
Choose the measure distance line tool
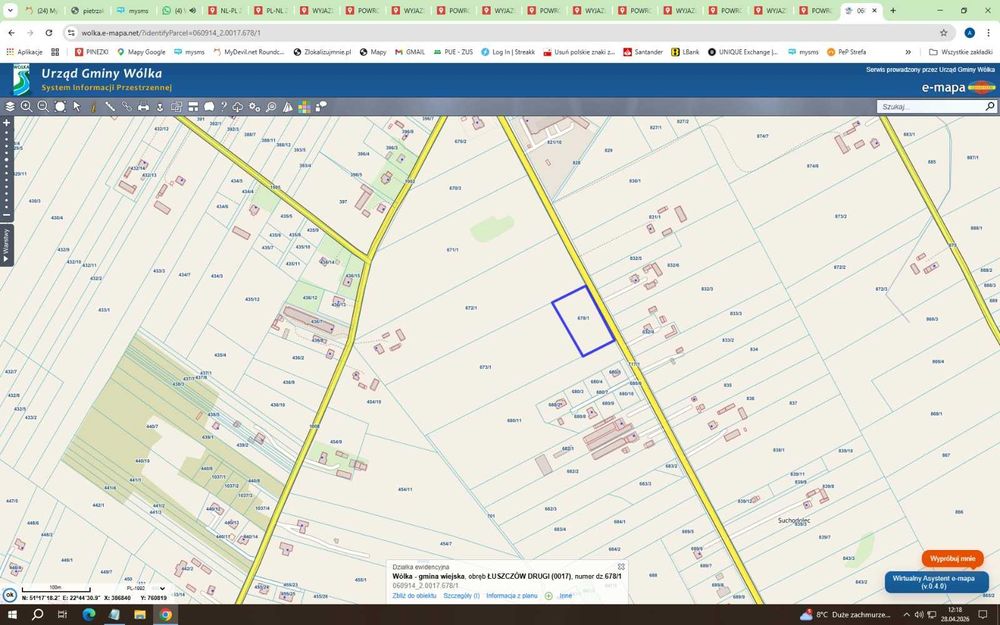coord(110,107)
